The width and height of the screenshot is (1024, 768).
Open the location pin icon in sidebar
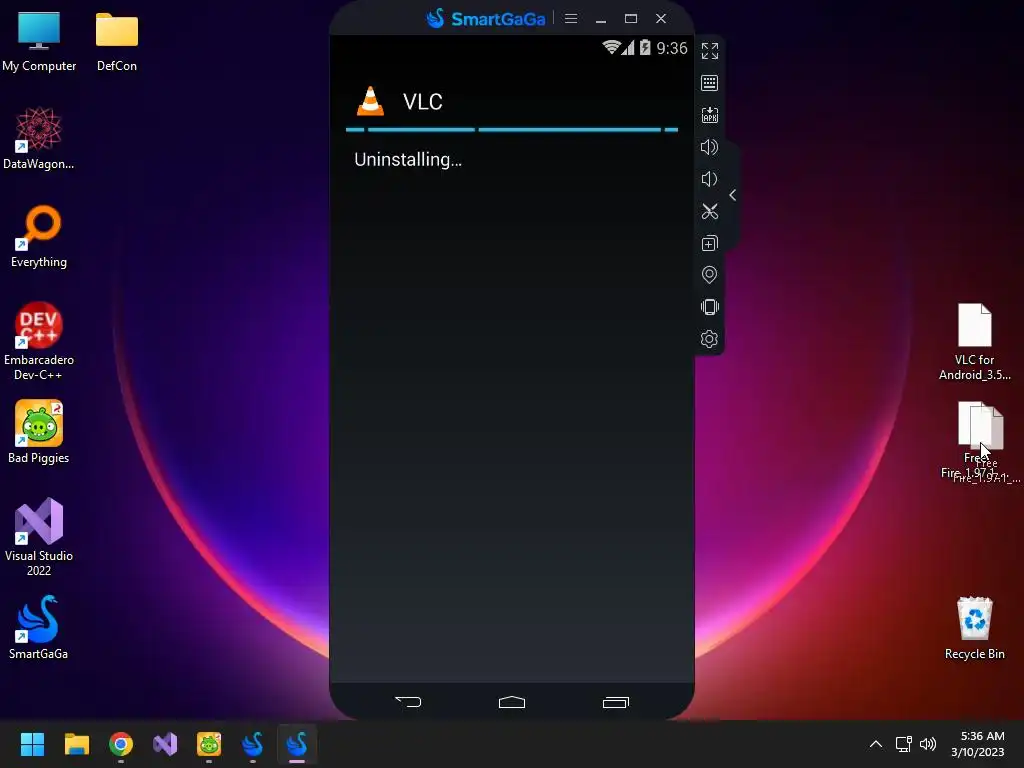(709, 275)
